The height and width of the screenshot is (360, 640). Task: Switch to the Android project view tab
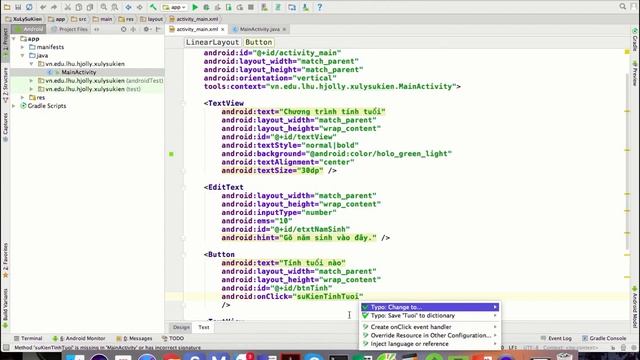tap(29, 29)
